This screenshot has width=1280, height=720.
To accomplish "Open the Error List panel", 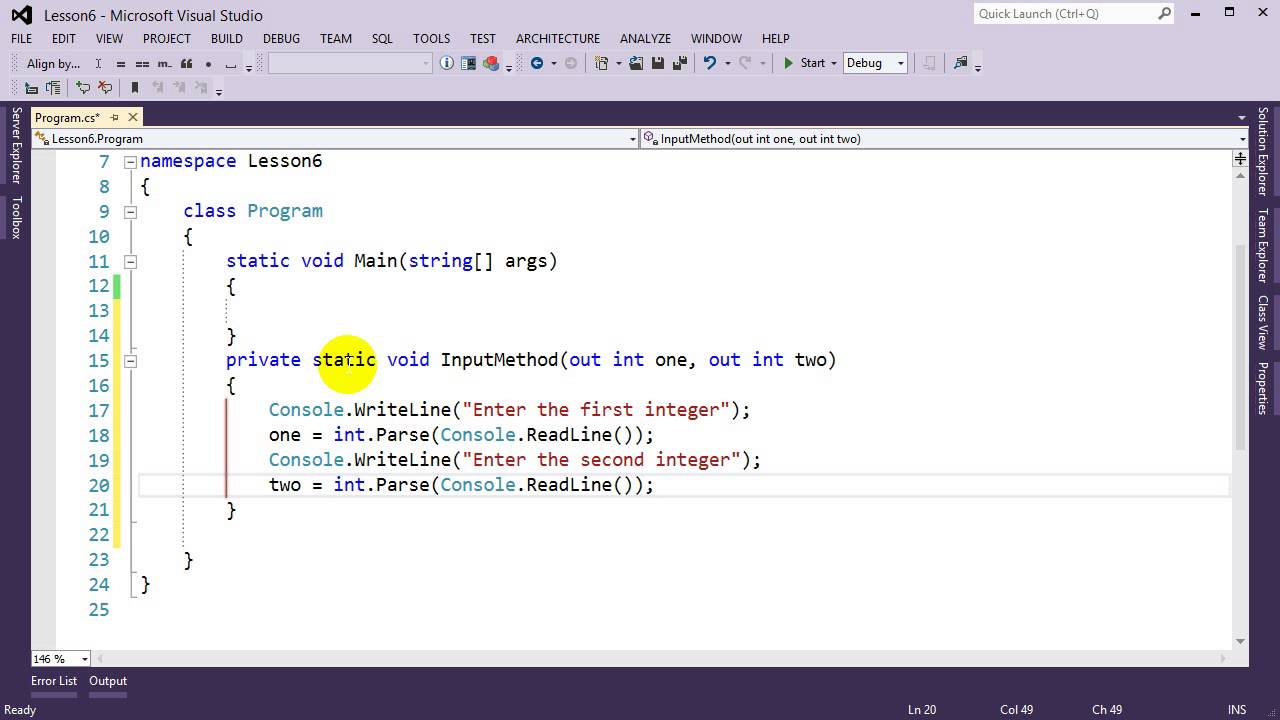I will coord(54,681).
